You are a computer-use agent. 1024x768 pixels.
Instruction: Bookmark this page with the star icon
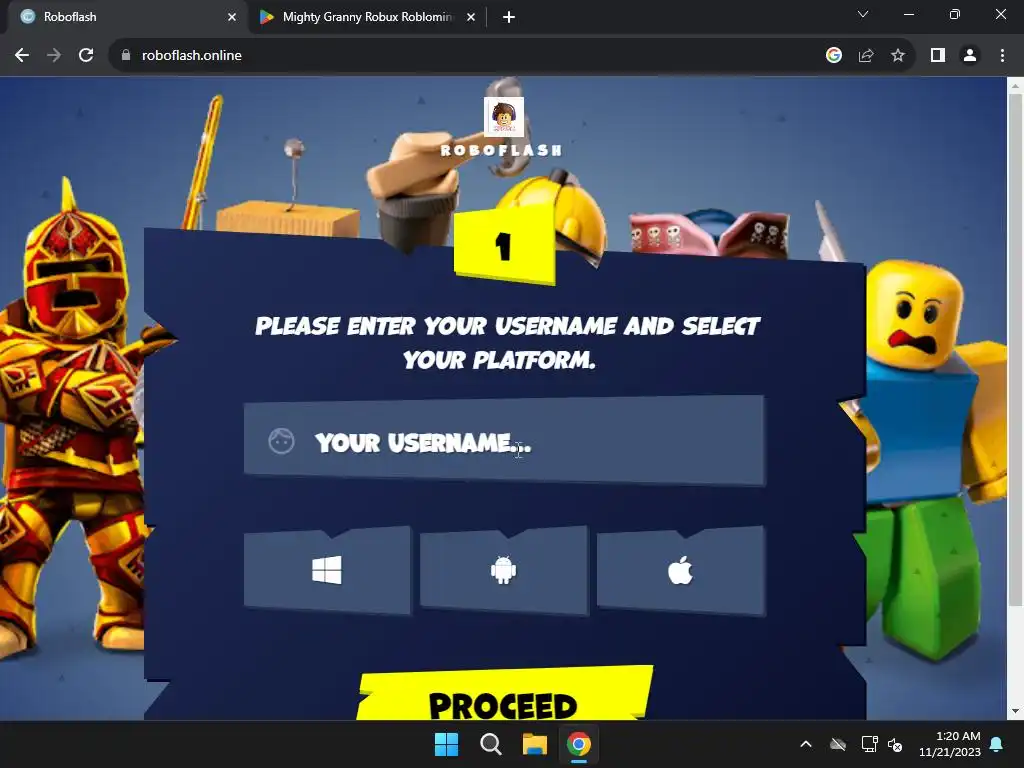pos(898,56)
